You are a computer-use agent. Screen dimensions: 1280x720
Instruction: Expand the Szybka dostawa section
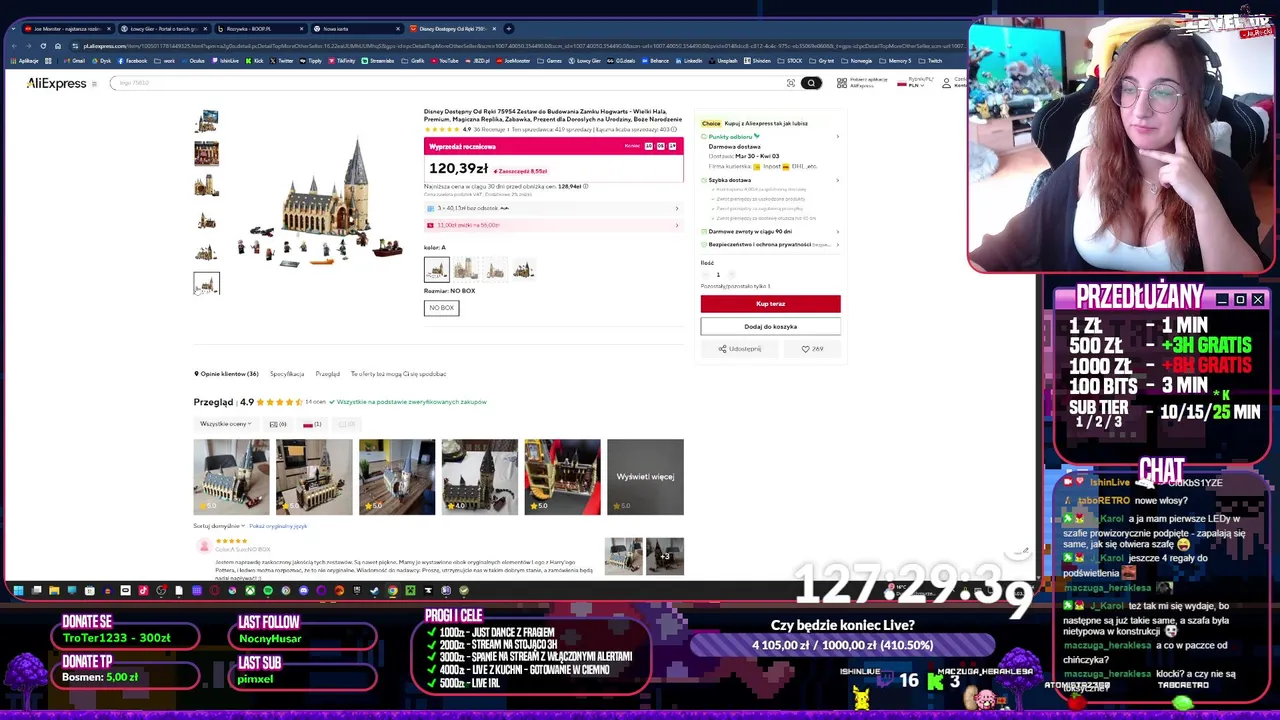[x=770, y=180]
